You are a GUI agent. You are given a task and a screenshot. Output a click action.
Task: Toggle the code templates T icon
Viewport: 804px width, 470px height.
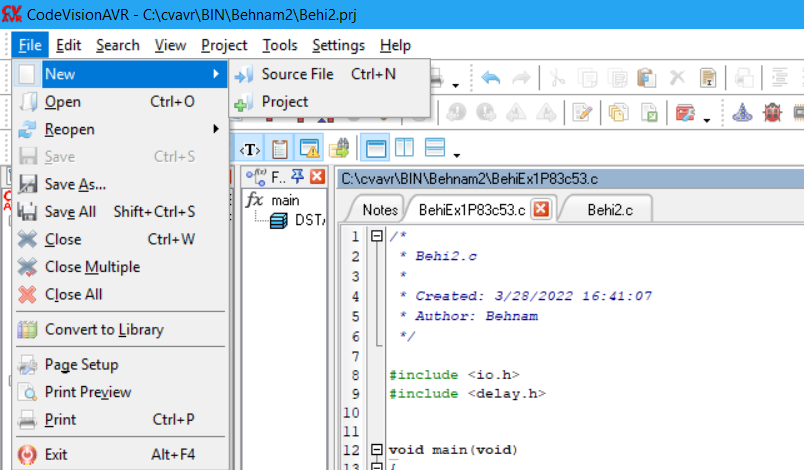point(250,149)
